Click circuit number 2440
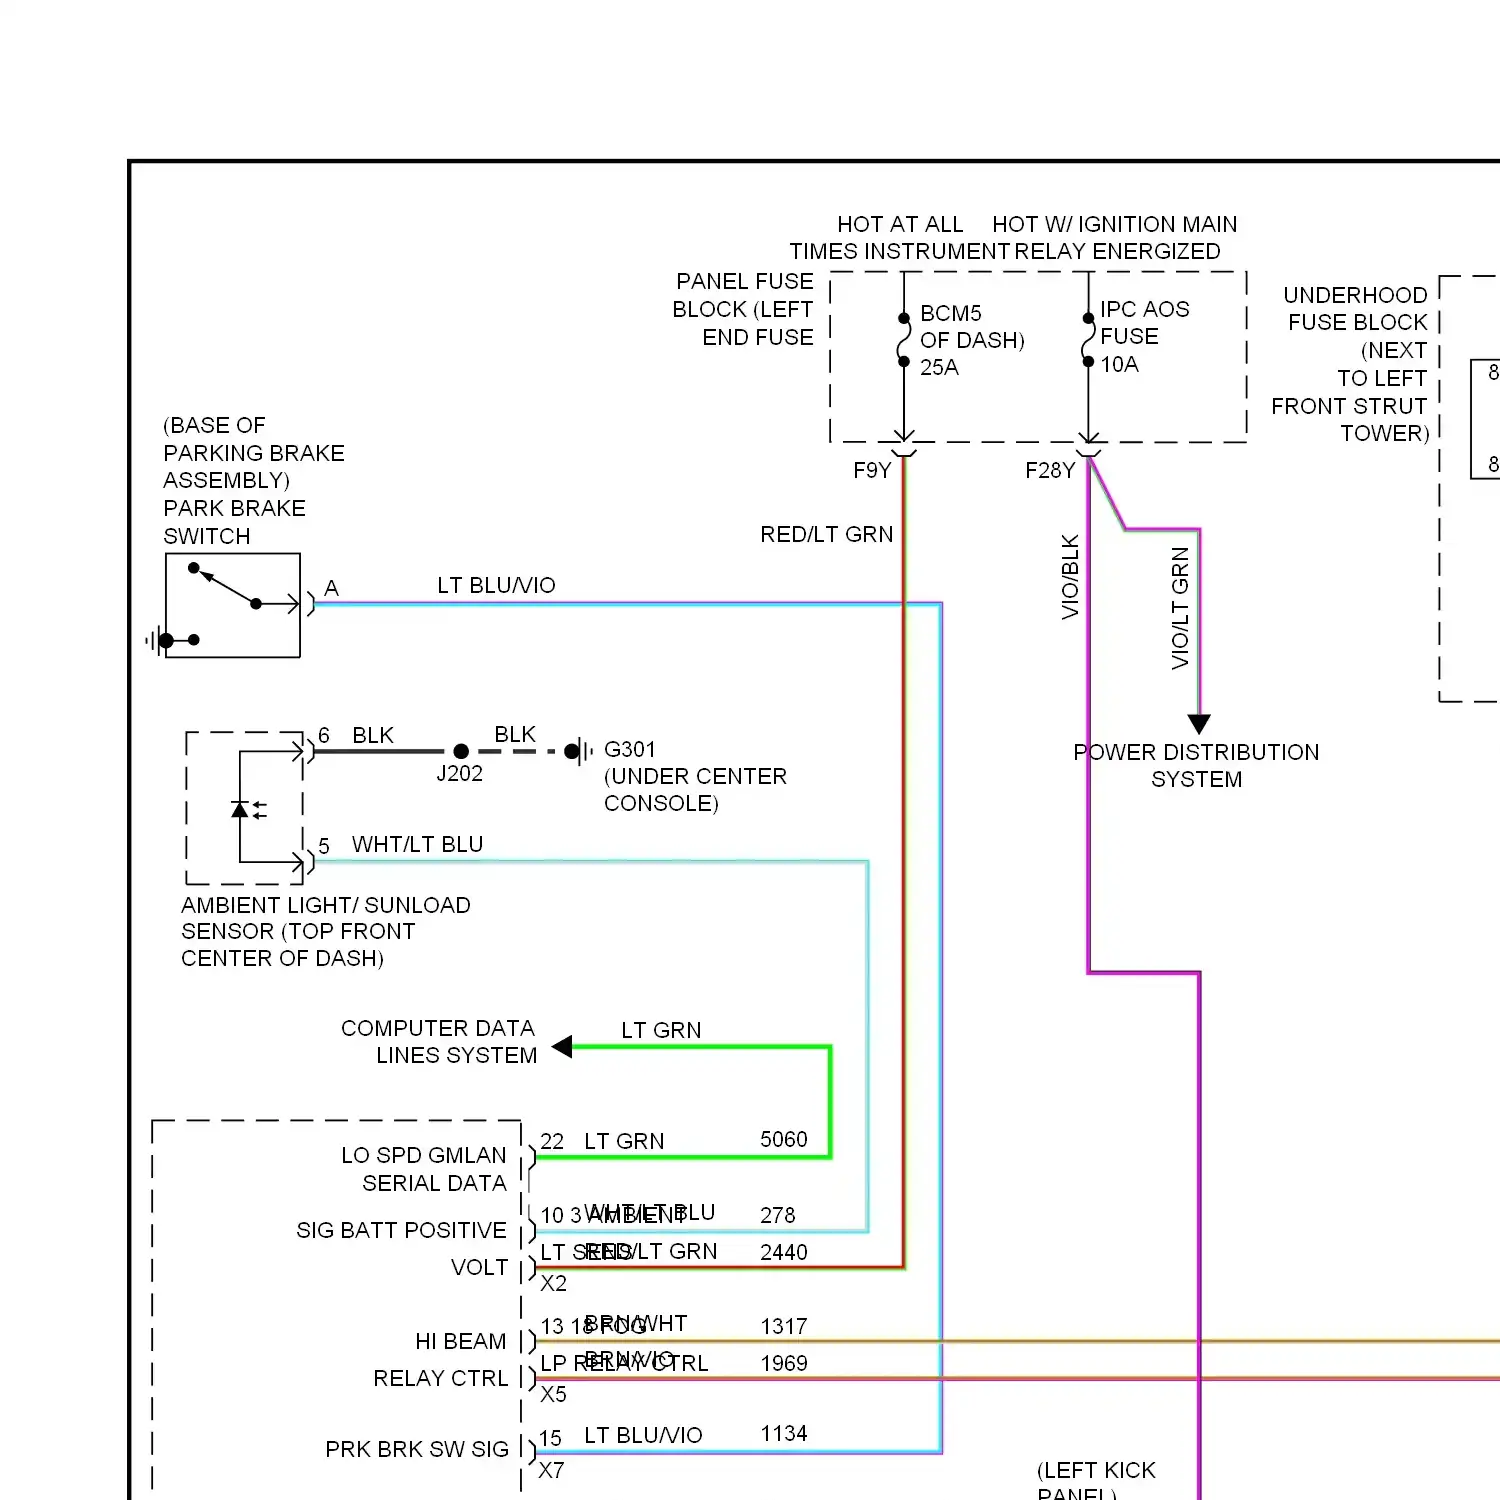1500x1500 pixels. (784, 1252)
